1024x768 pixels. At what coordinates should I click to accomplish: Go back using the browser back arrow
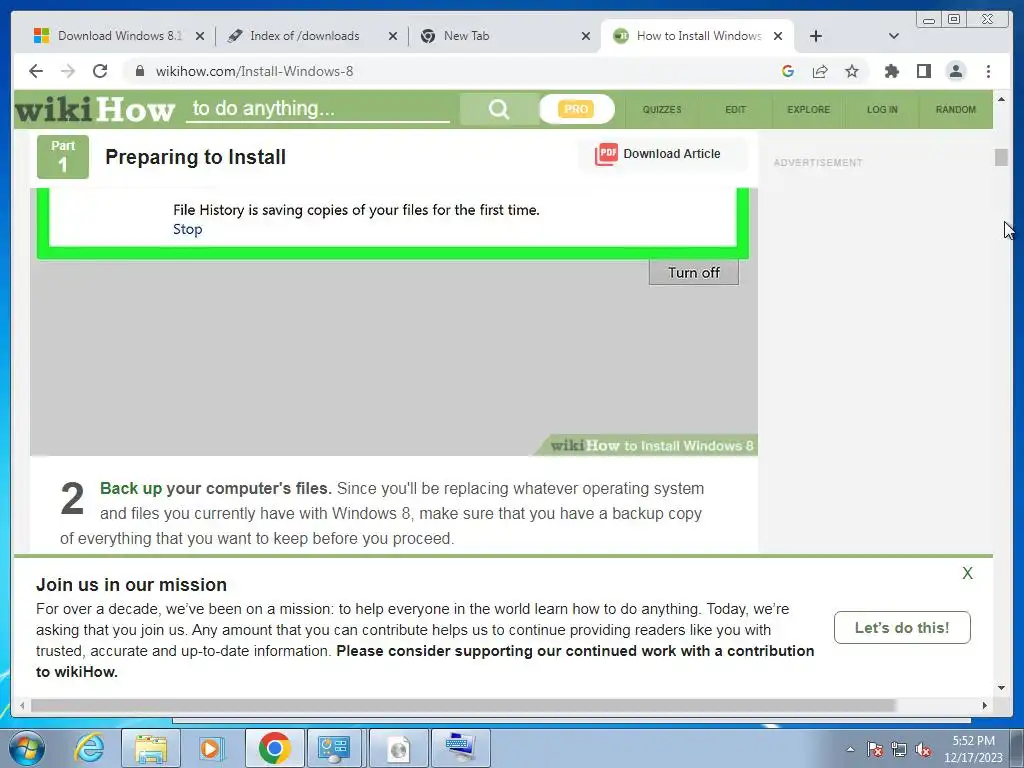pyautogui.click(x=36, y=71)
